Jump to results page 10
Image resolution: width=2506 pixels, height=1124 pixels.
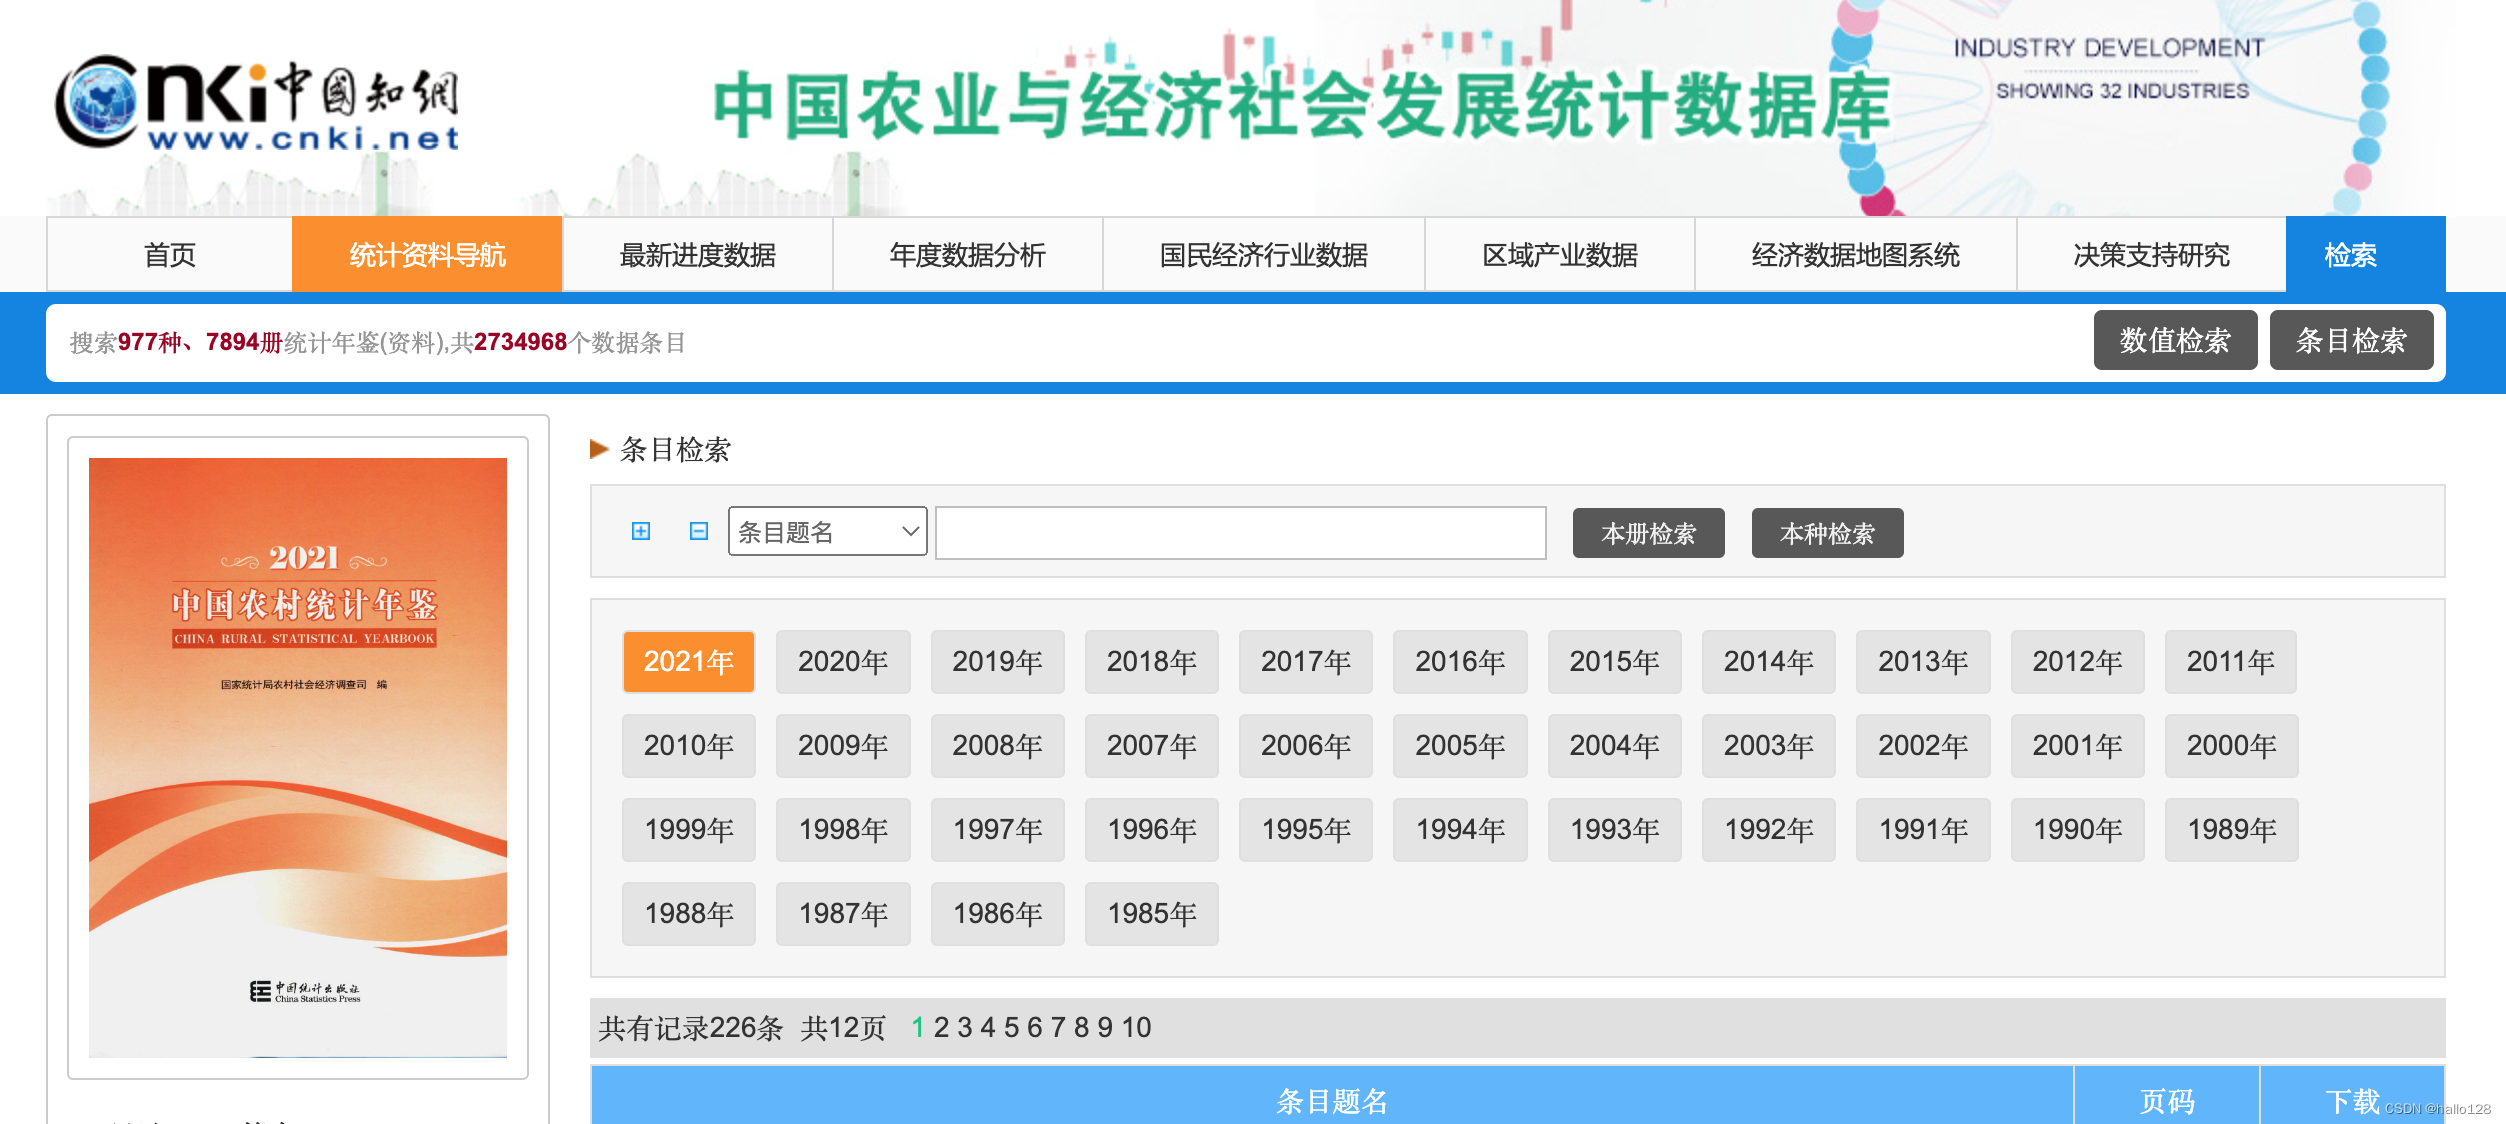1136,1028
